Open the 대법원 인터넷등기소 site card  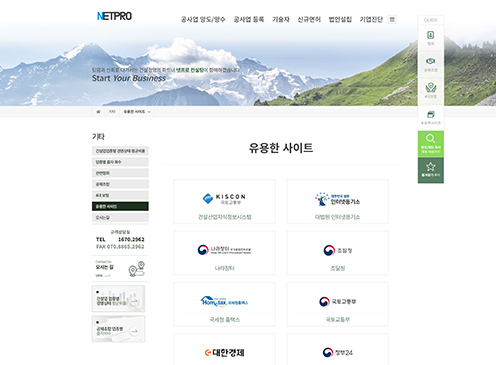point(338,202)
